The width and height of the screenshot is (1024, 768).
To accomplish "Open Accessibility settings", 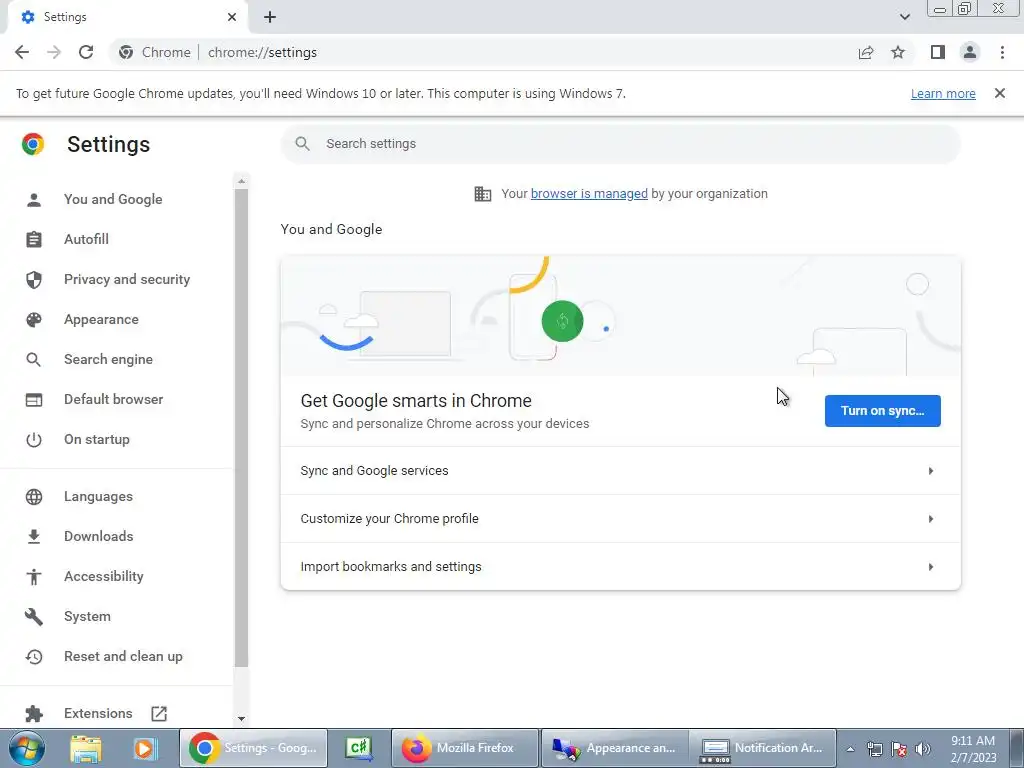I will (x=104, y=576).
